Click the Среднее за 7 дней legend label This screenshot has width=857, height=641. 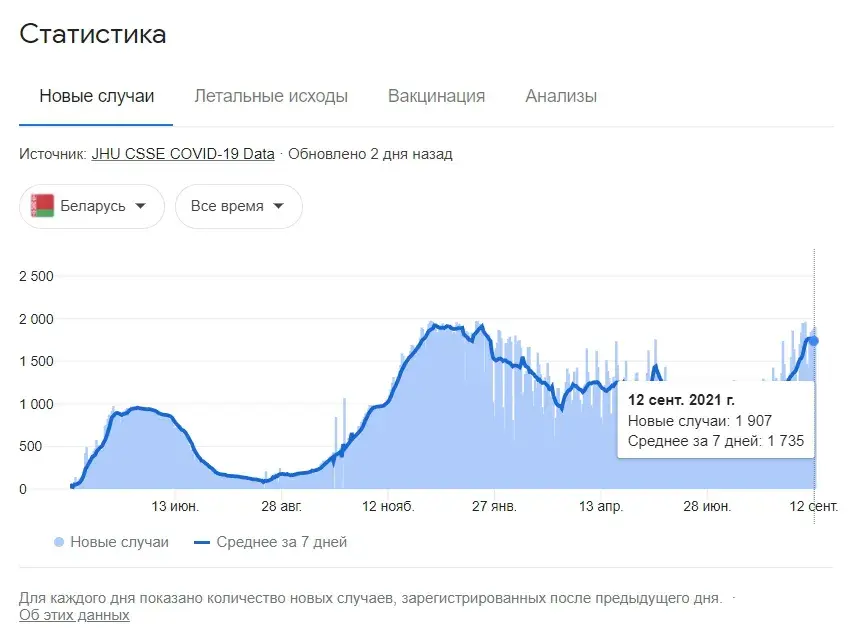pyautogui.click(x=281, y=542)
